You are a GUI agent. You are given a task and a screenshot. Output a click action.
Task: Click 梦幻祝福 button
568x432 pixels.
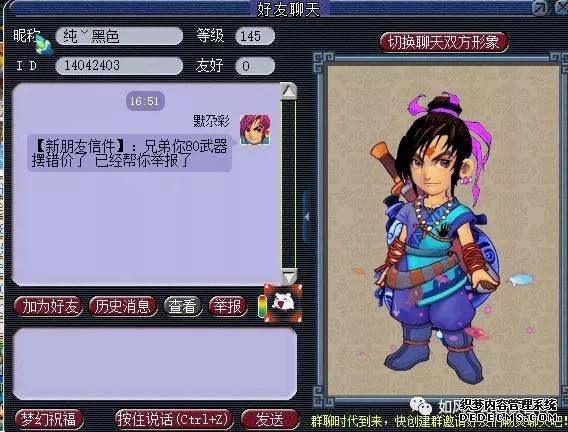(x=49, y=419)
